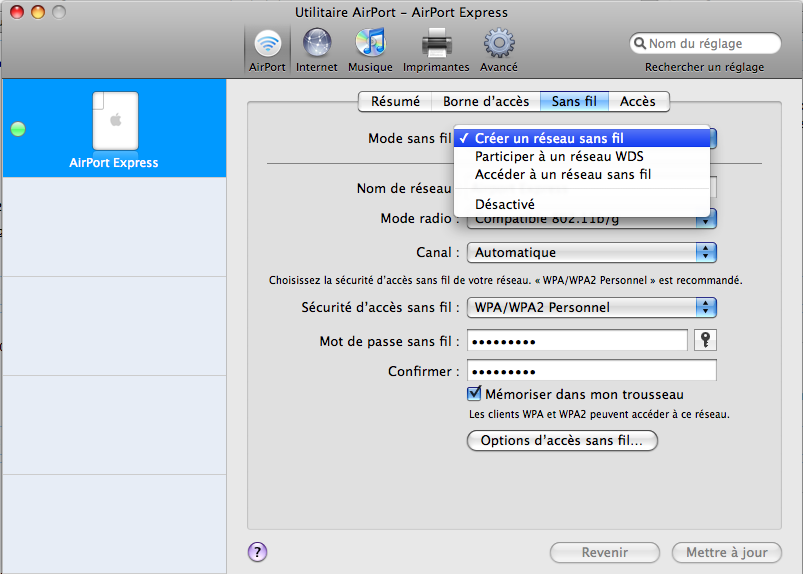Image resolution: width=803 pixels, height=574 pixels.
Task: Click the Revenir button
Action: 605,552
